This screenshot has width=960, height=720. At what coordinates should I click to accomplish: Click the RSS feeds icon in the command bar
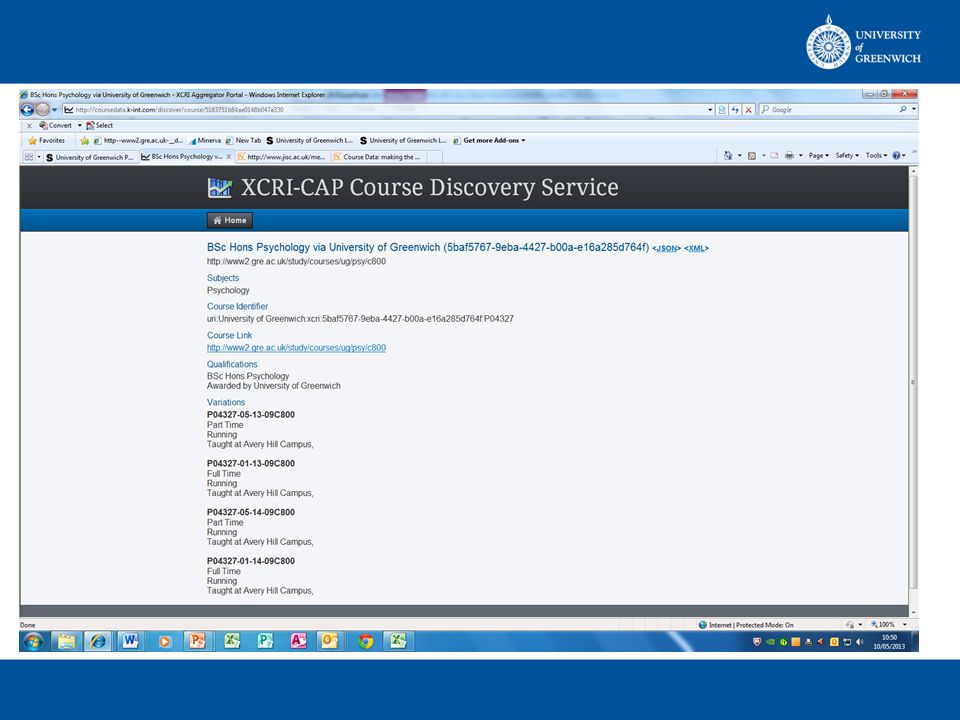point(752,156)
